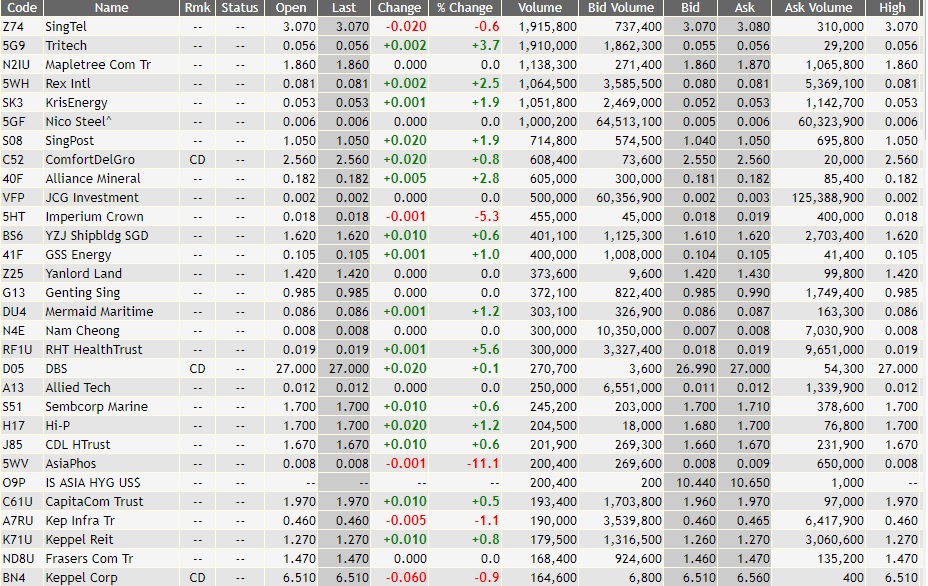
Task: Sort by the Rmk column header
Action: (198, 8)
